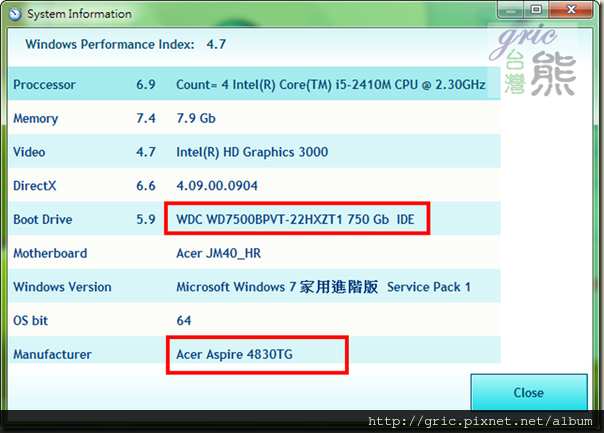The height and width of the screenshot is (433, 604).
Task: Click the 'Windows Version' row label
Action: pos(62,287)
